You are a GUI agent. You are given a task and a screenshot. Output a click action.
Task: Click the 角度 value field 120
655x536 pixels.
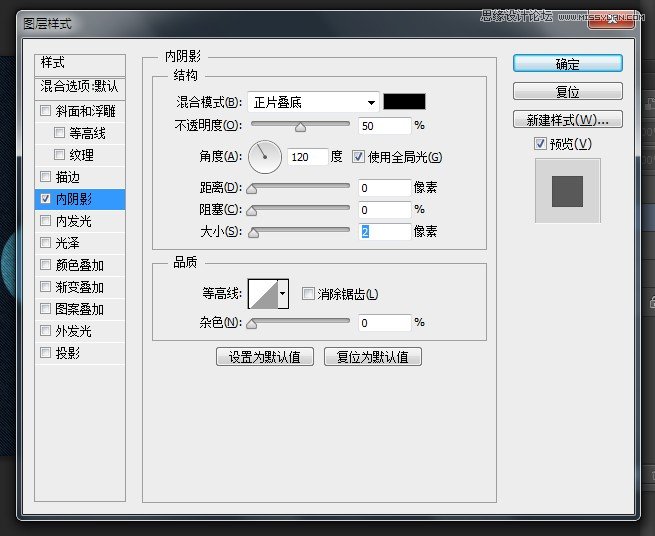[x=307, y=157]
